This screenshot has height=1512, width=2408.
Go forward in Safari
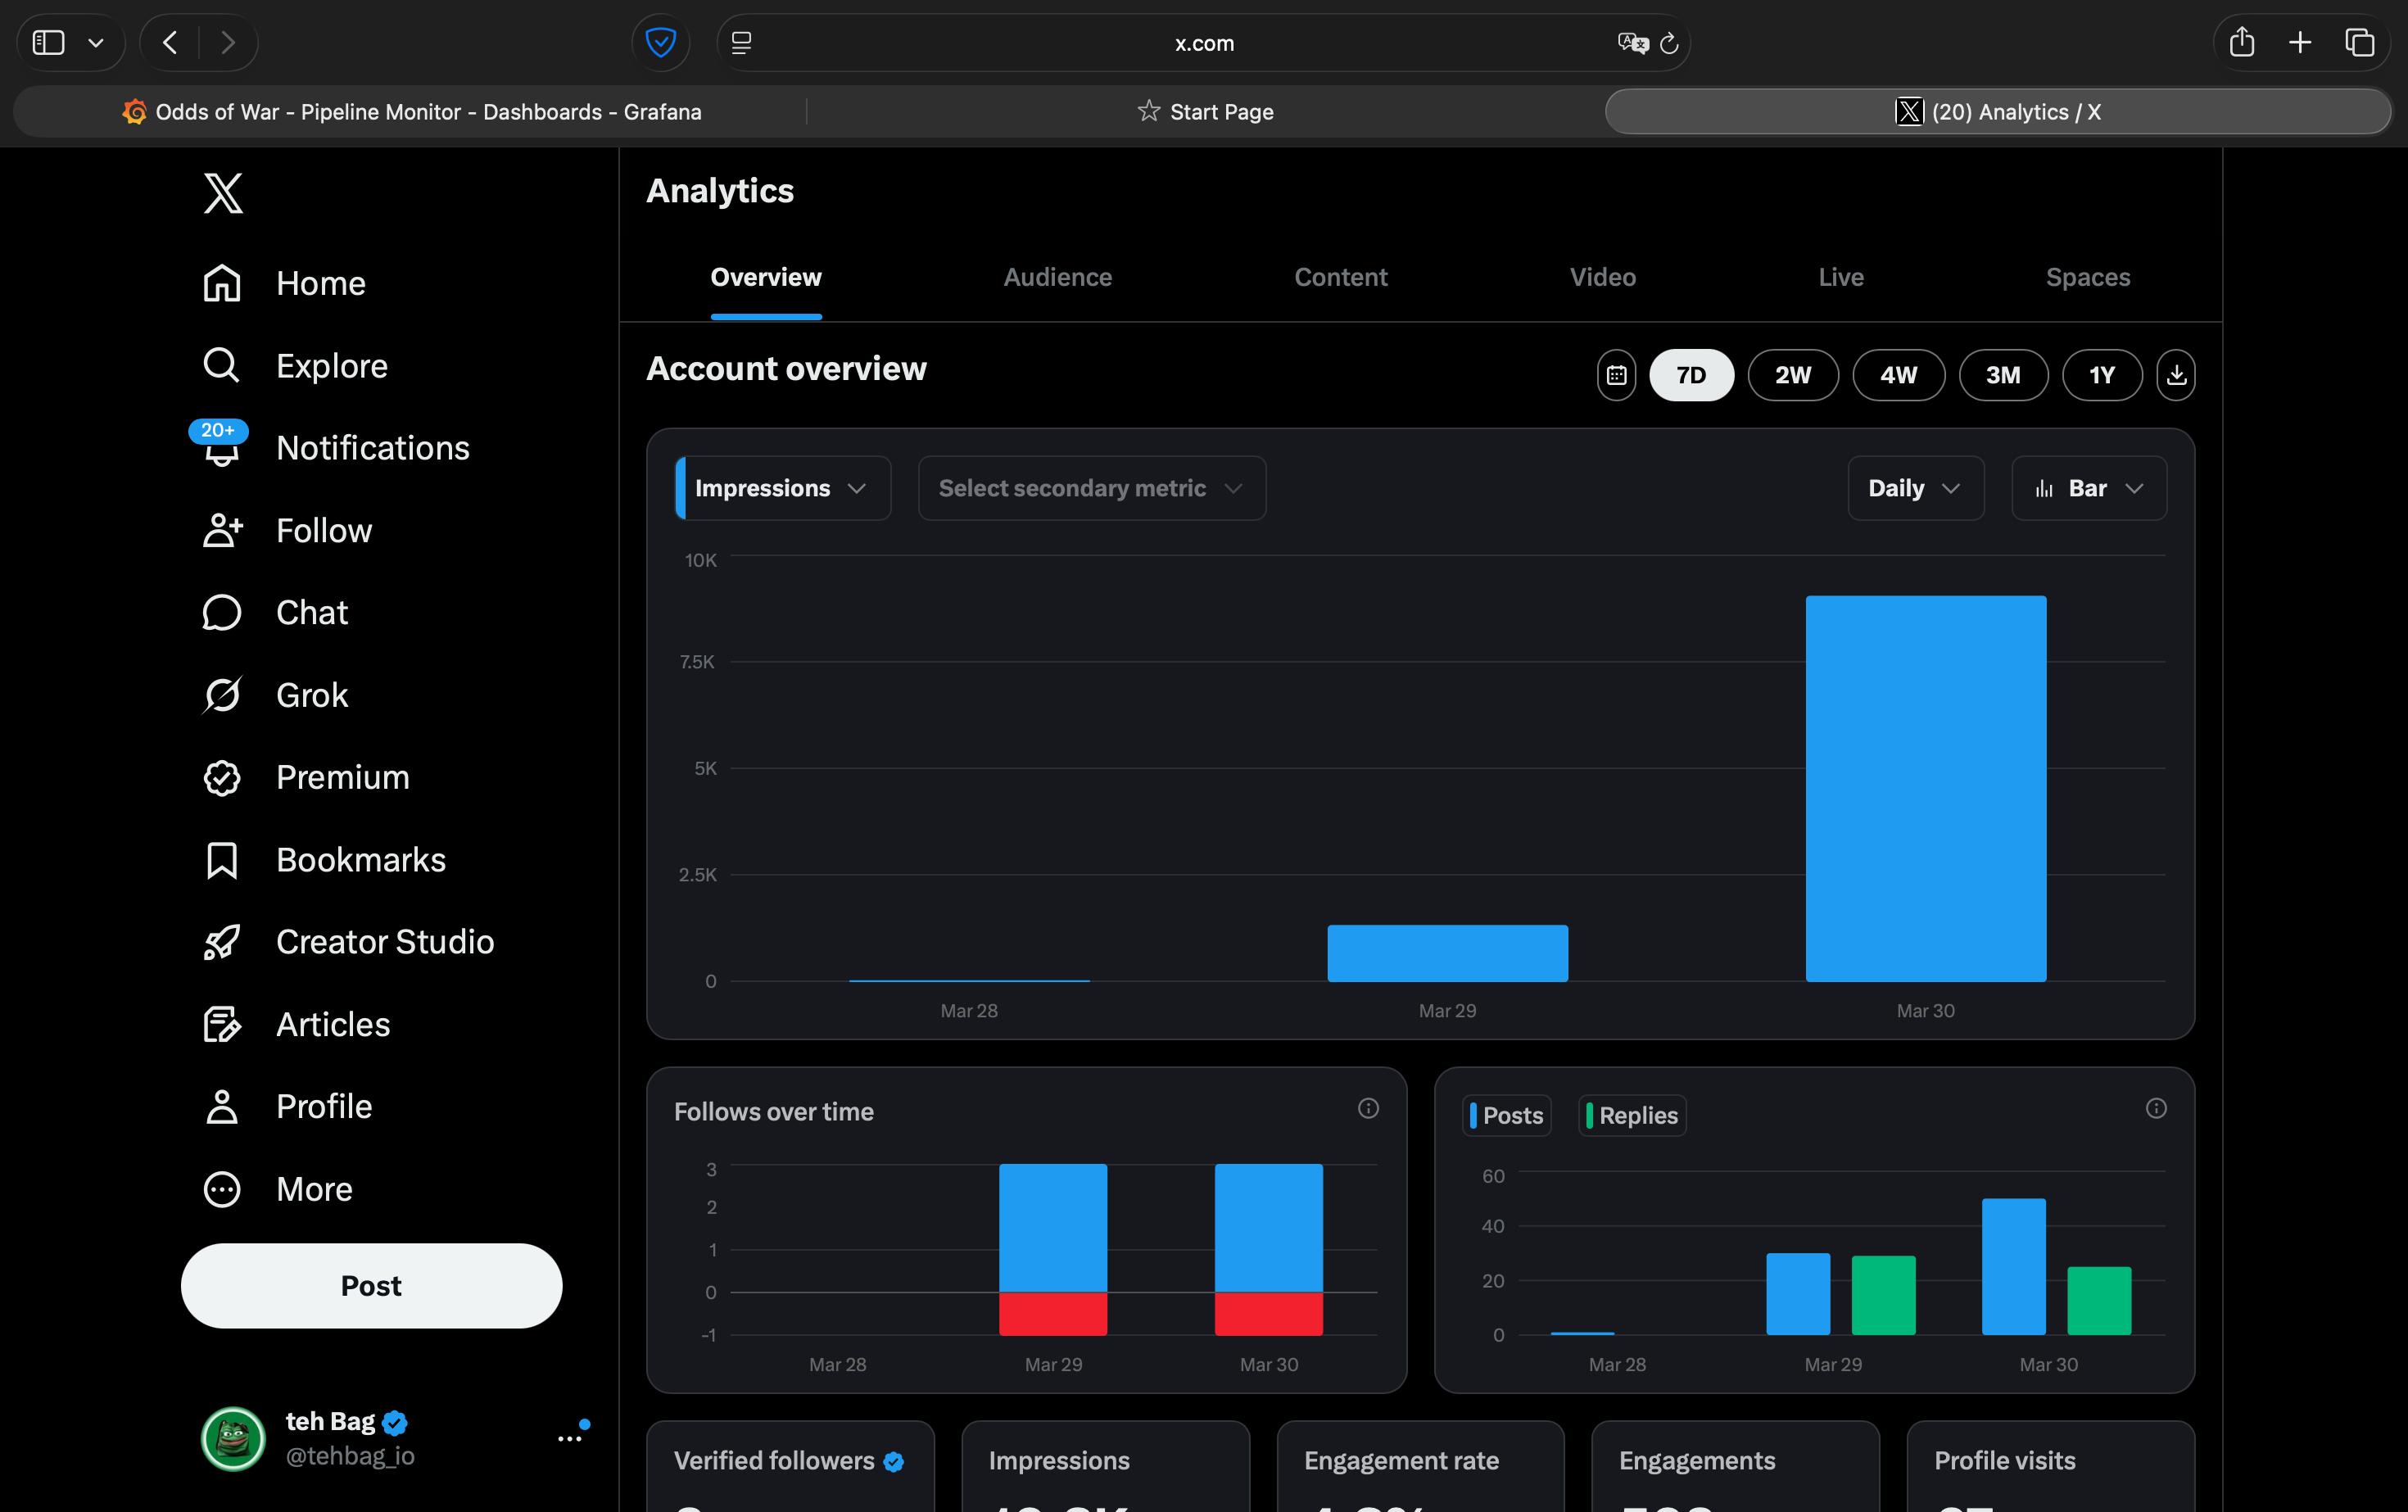pos(228,43)
